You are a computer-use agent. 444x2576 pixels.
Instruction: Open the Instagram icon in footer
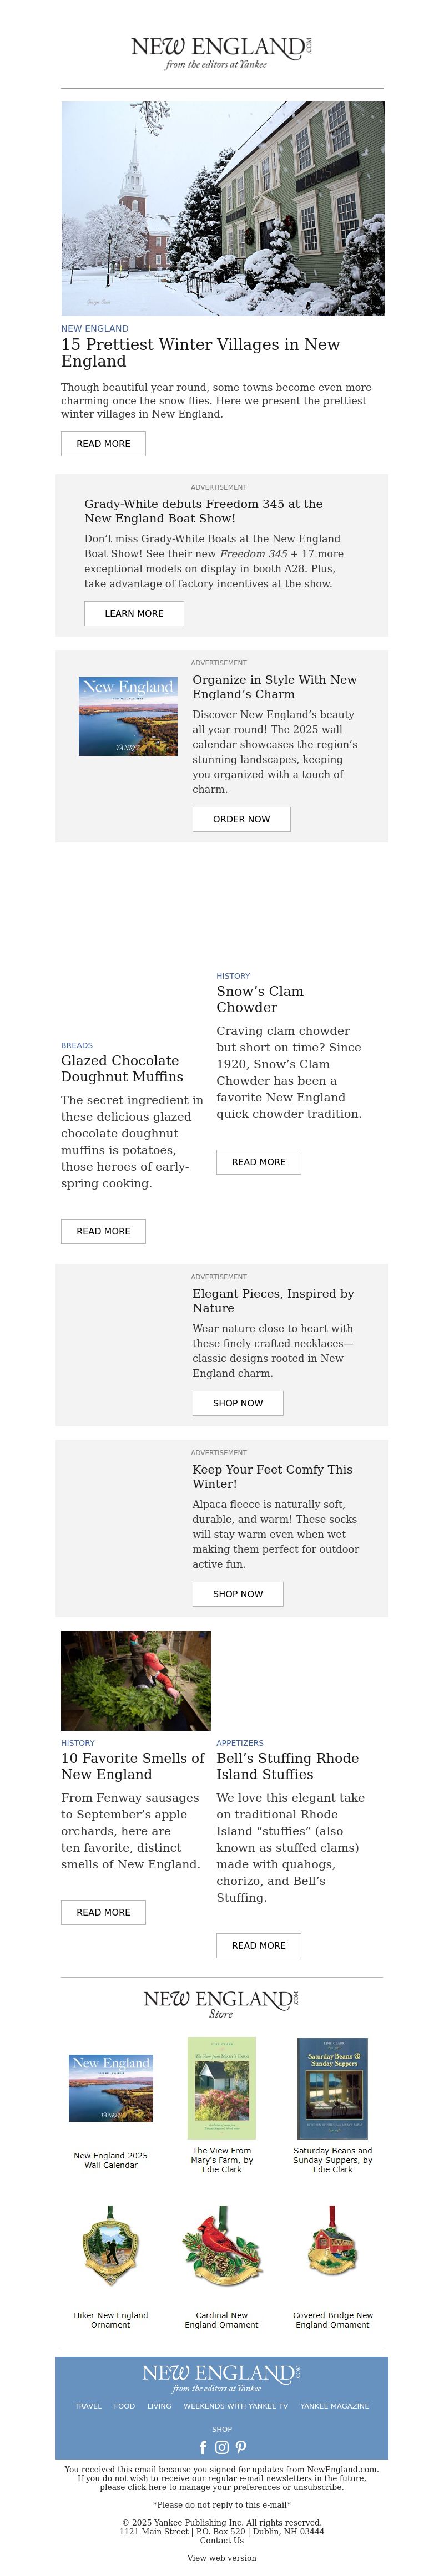[222, 2447]
